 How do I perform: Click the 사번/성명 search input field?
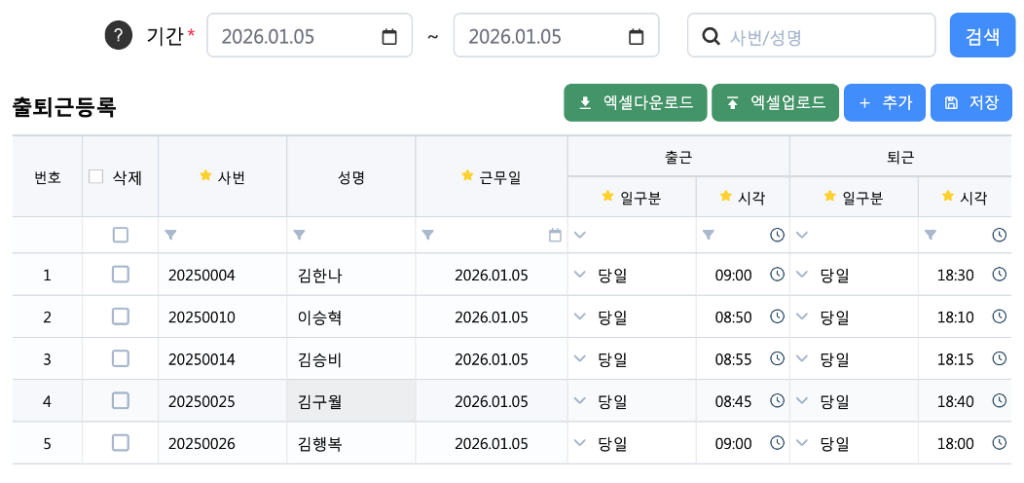click(x=820, y=37)
